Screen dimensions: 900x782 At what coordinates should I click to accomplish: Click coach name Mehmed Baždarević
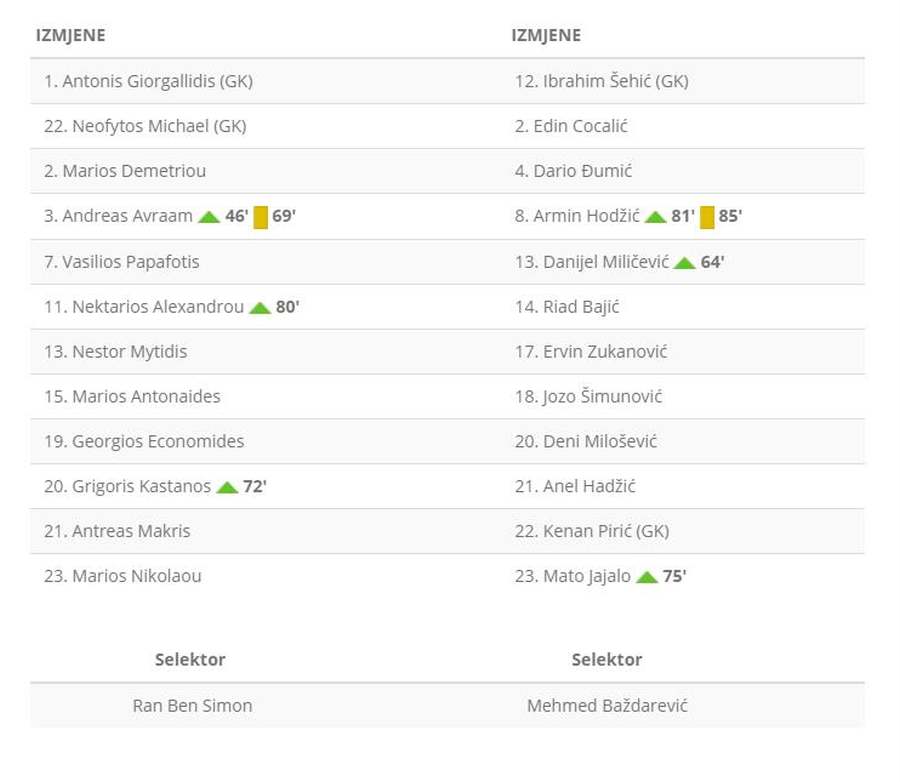tap(607, 706)
